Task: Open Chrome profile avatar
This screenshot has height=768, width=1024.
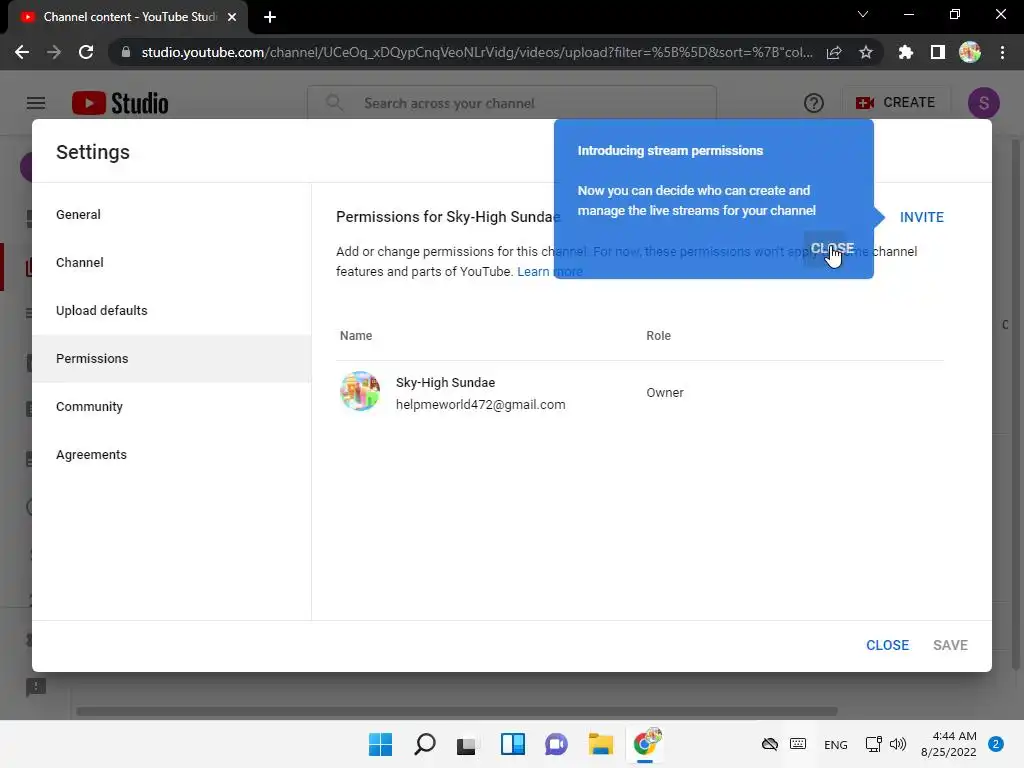Action: tap(970, 52)
